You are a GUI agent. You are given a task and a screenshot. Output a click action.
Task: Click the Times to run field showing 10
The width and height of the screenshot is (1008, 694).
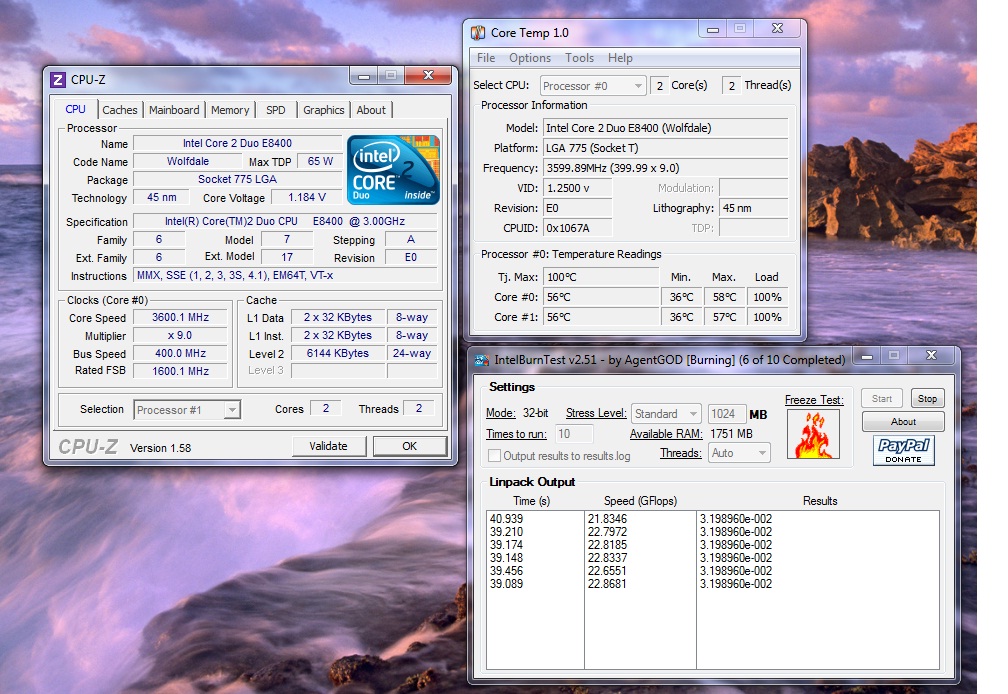[x=573, y=434]
